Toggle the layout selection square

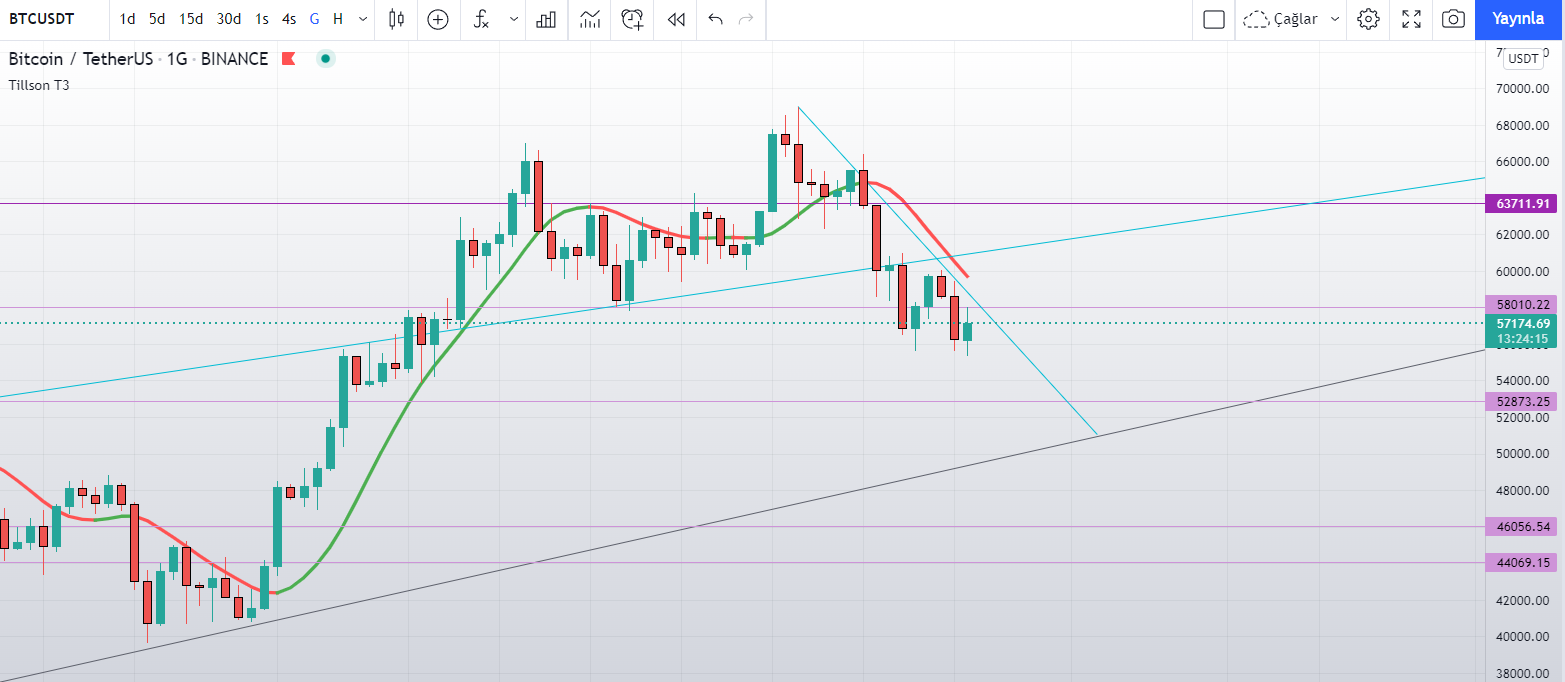click(x=1214, y=19)
